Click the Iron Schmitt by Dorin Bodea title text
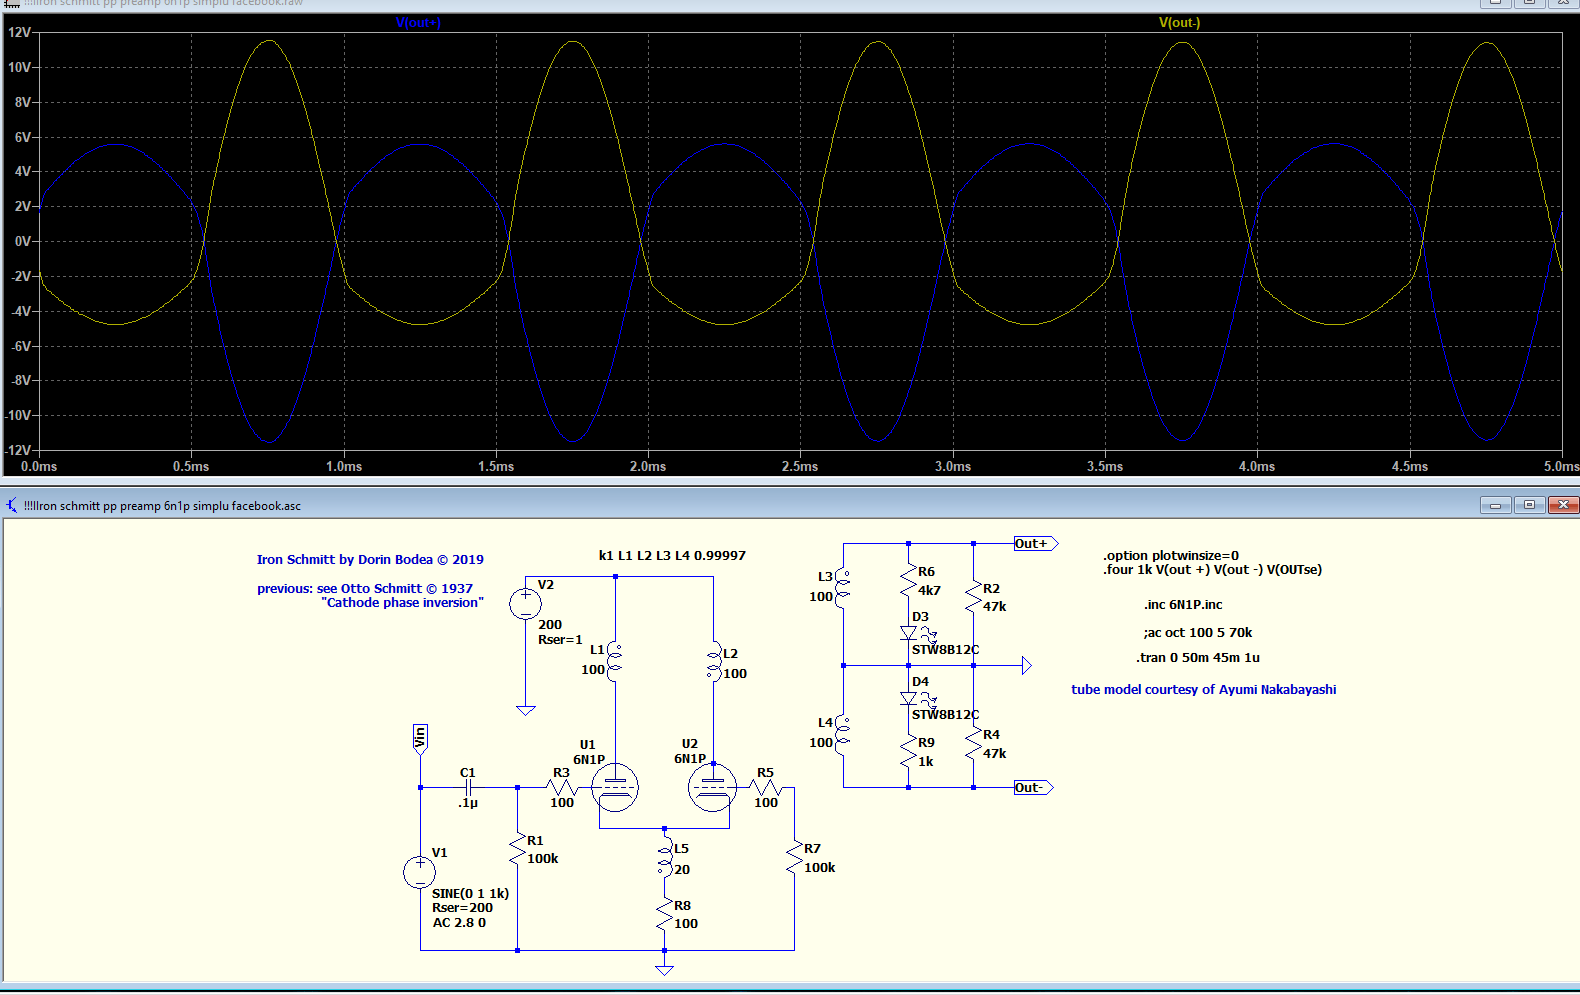 point(370,560)
